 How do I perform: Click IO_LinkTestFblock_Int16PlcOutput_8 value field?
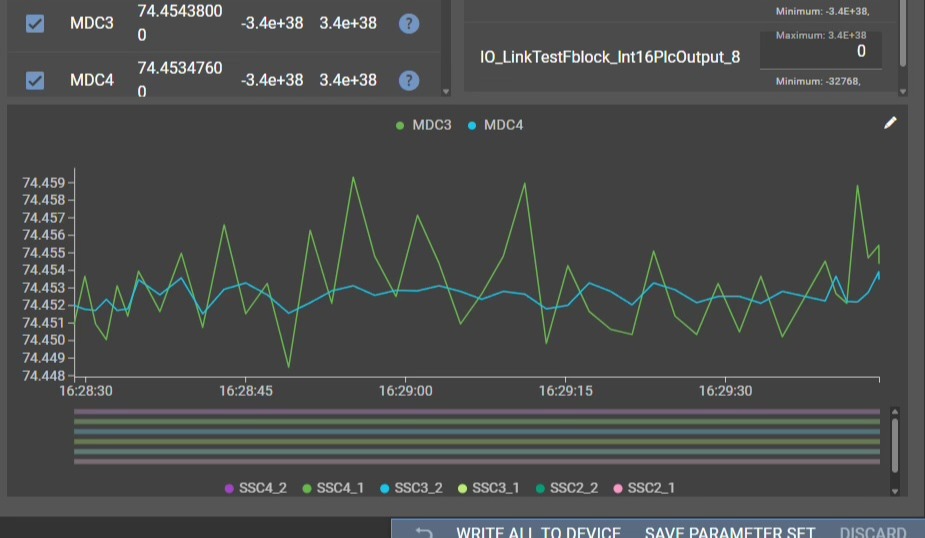pos(820,51)
